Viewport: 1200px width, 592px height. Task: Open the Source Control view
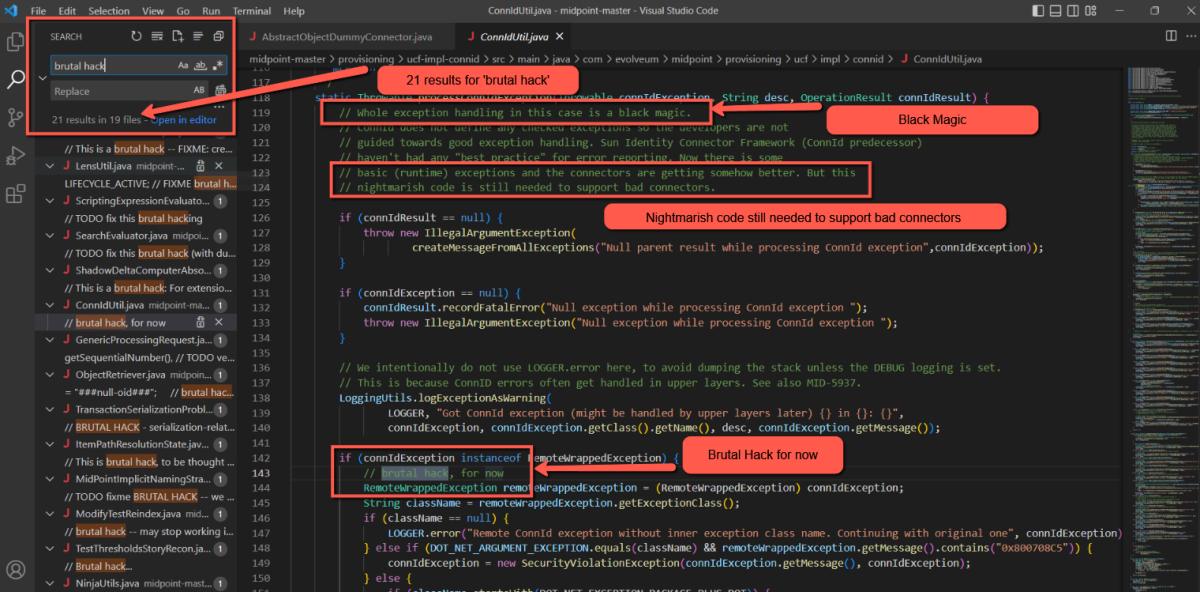16,117
